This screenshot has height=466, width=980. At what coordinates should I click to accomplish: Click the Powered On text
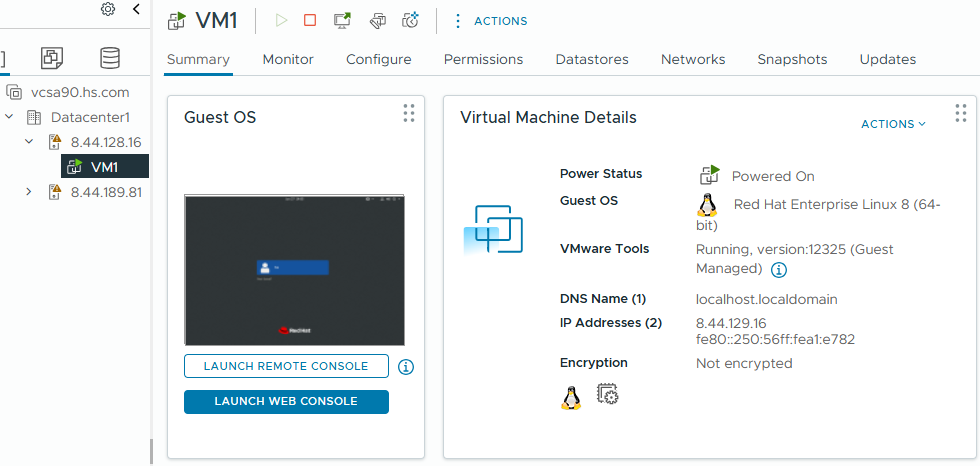[x=773, y=177]
